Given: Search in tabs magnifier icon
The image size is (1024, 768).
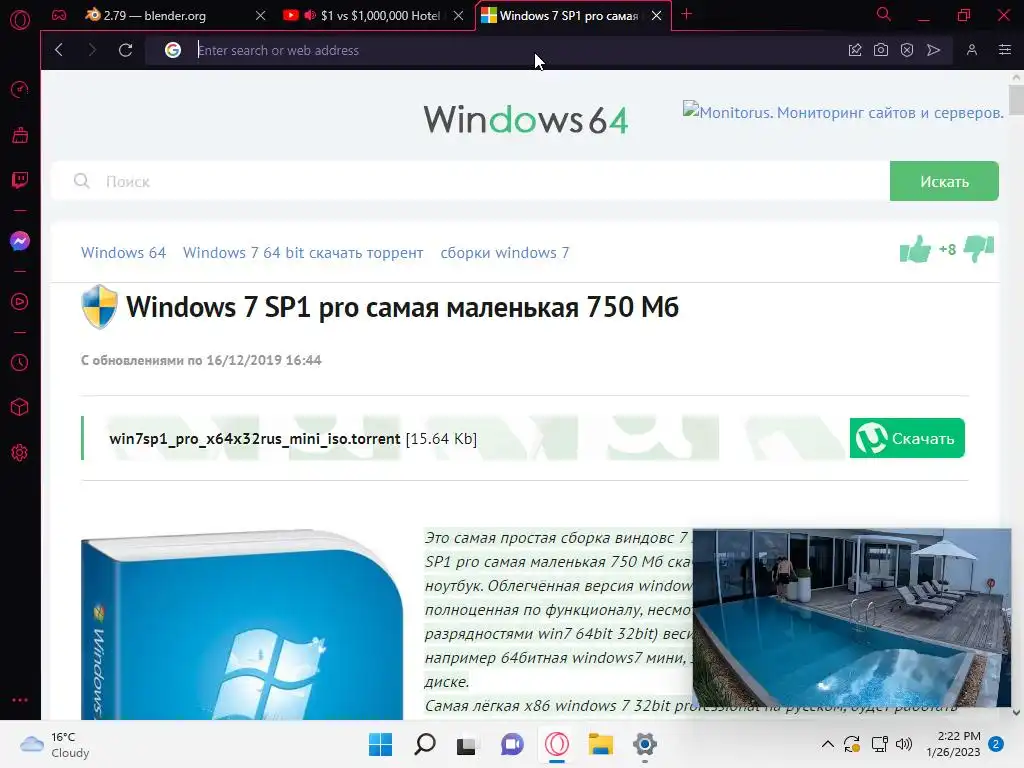Looking at the screenshot, I should tap(884, 14).
